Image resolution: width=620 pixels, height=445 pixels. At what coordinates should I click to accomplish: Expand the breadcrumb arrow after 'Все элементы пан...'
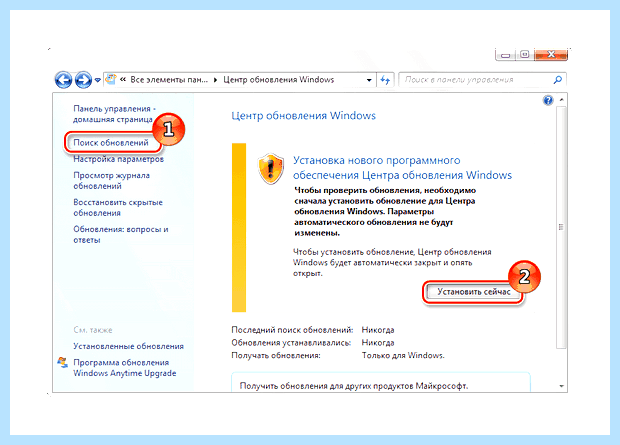(x=215, y=80)
